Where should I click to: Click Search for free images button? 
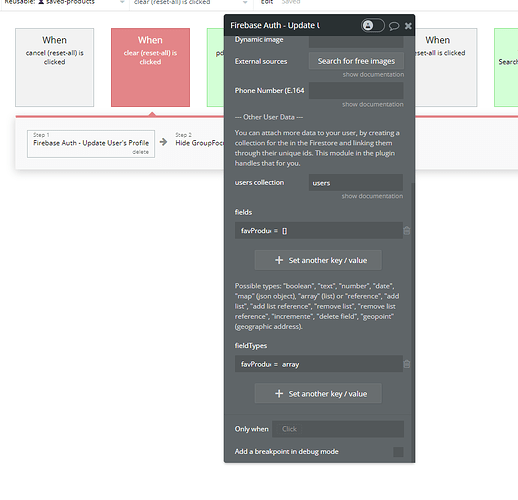click(356, 61)
